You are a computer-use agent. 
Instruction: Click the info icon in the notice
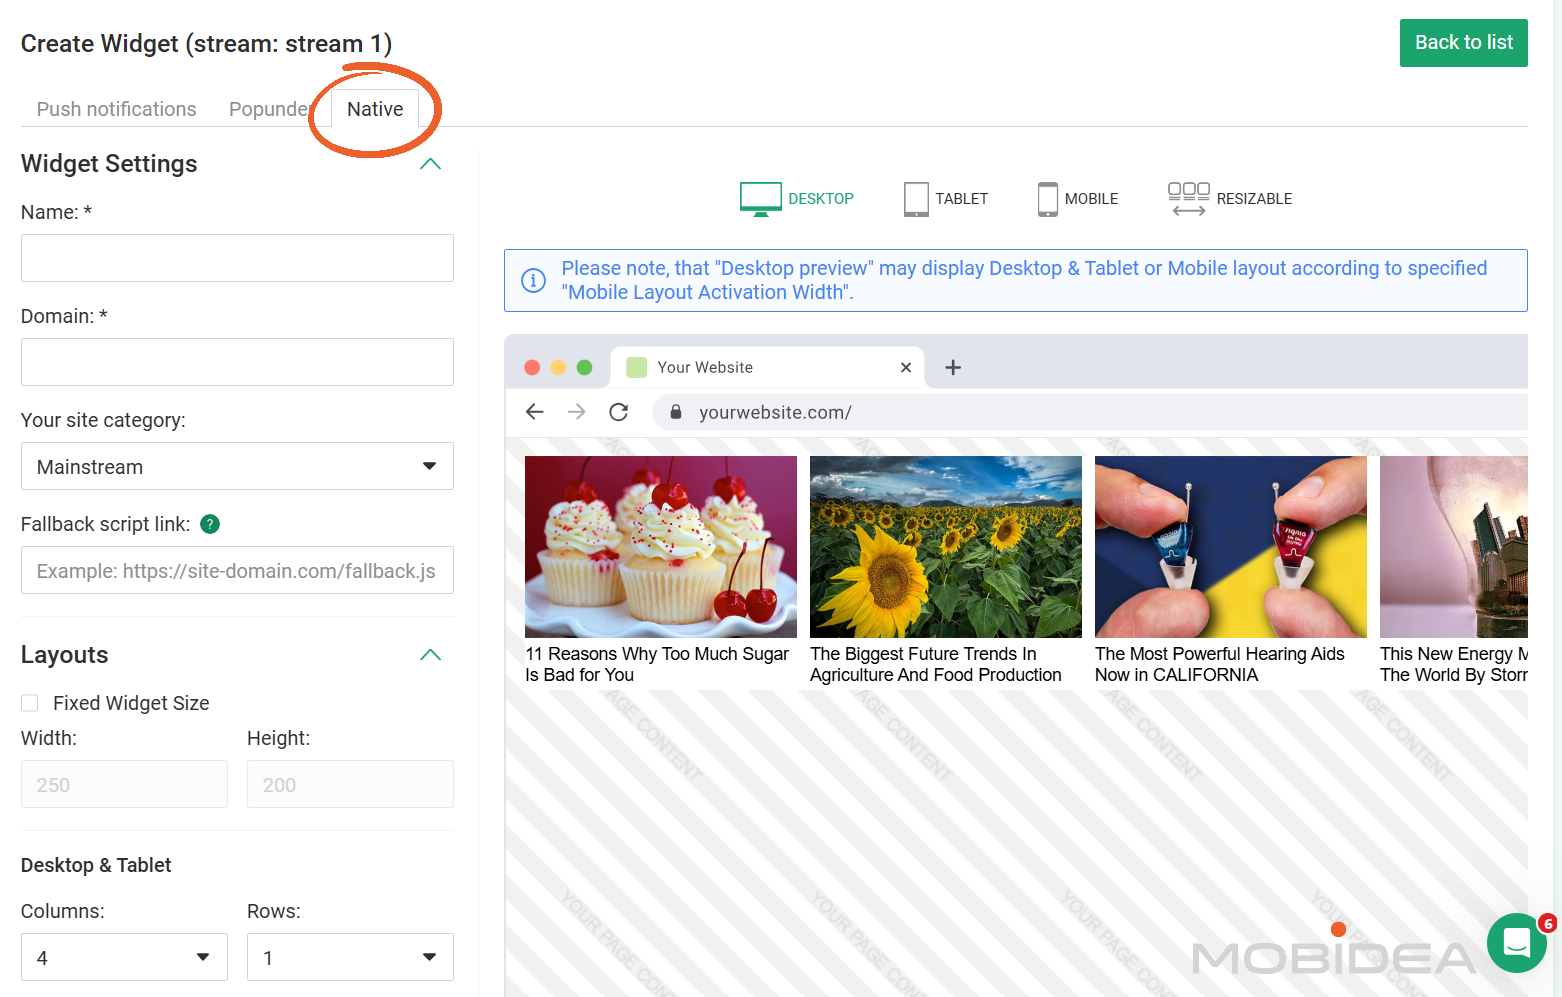point(534,281)
